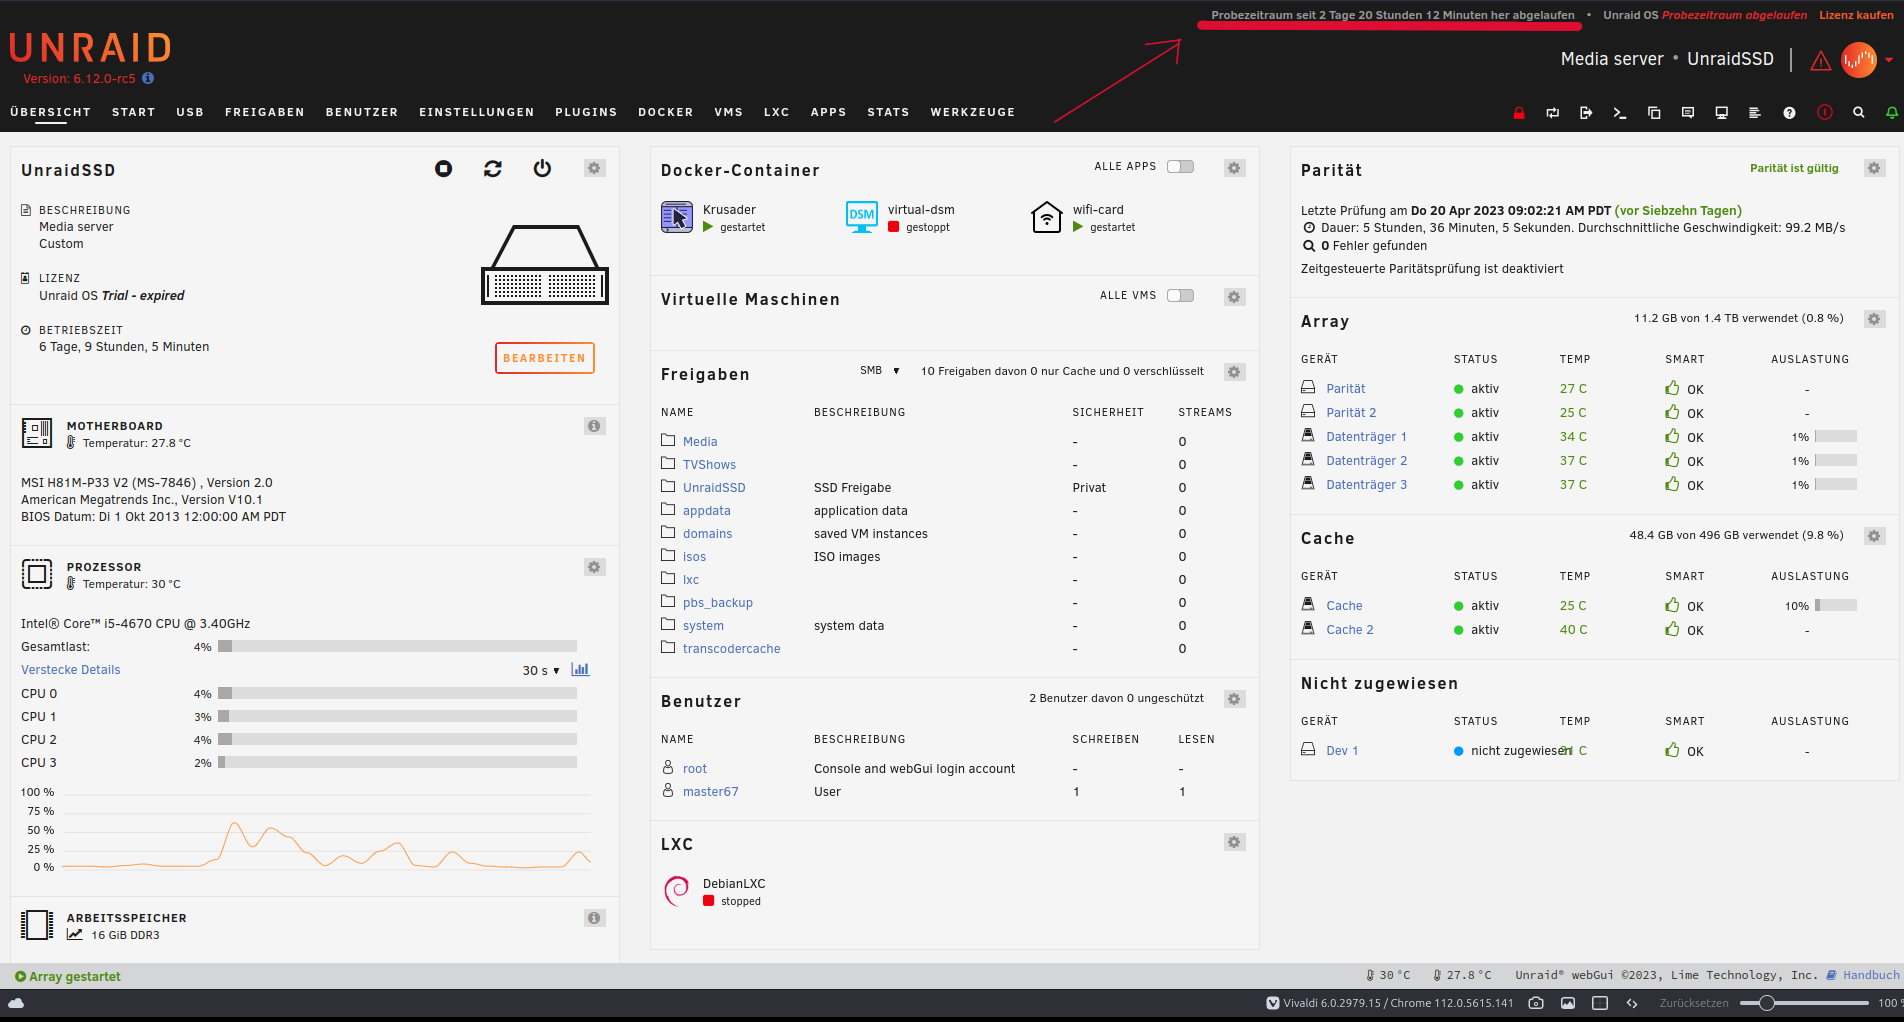
Task: Open processor settings gear
Action: point(595,568)
